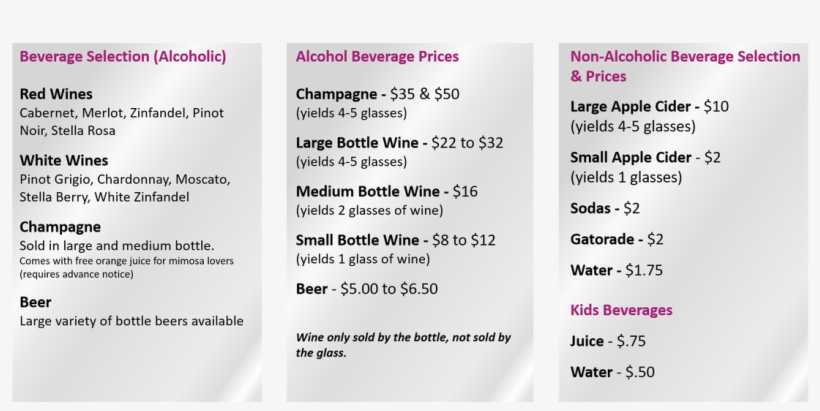The height and width of the screenshot is (411, 820).
Task: Click the Champagne $35 & $50 price line
Action: click(x=378, y=94)
